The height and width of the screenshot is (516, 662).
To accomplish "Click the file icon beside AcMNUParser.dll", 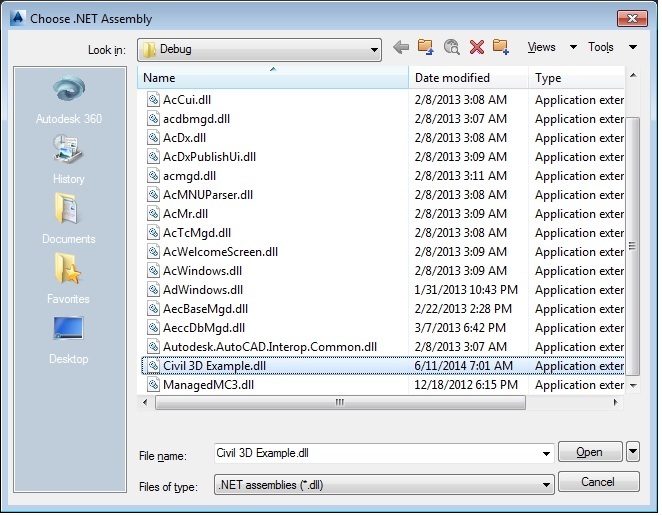I will [x=153, y=195].
